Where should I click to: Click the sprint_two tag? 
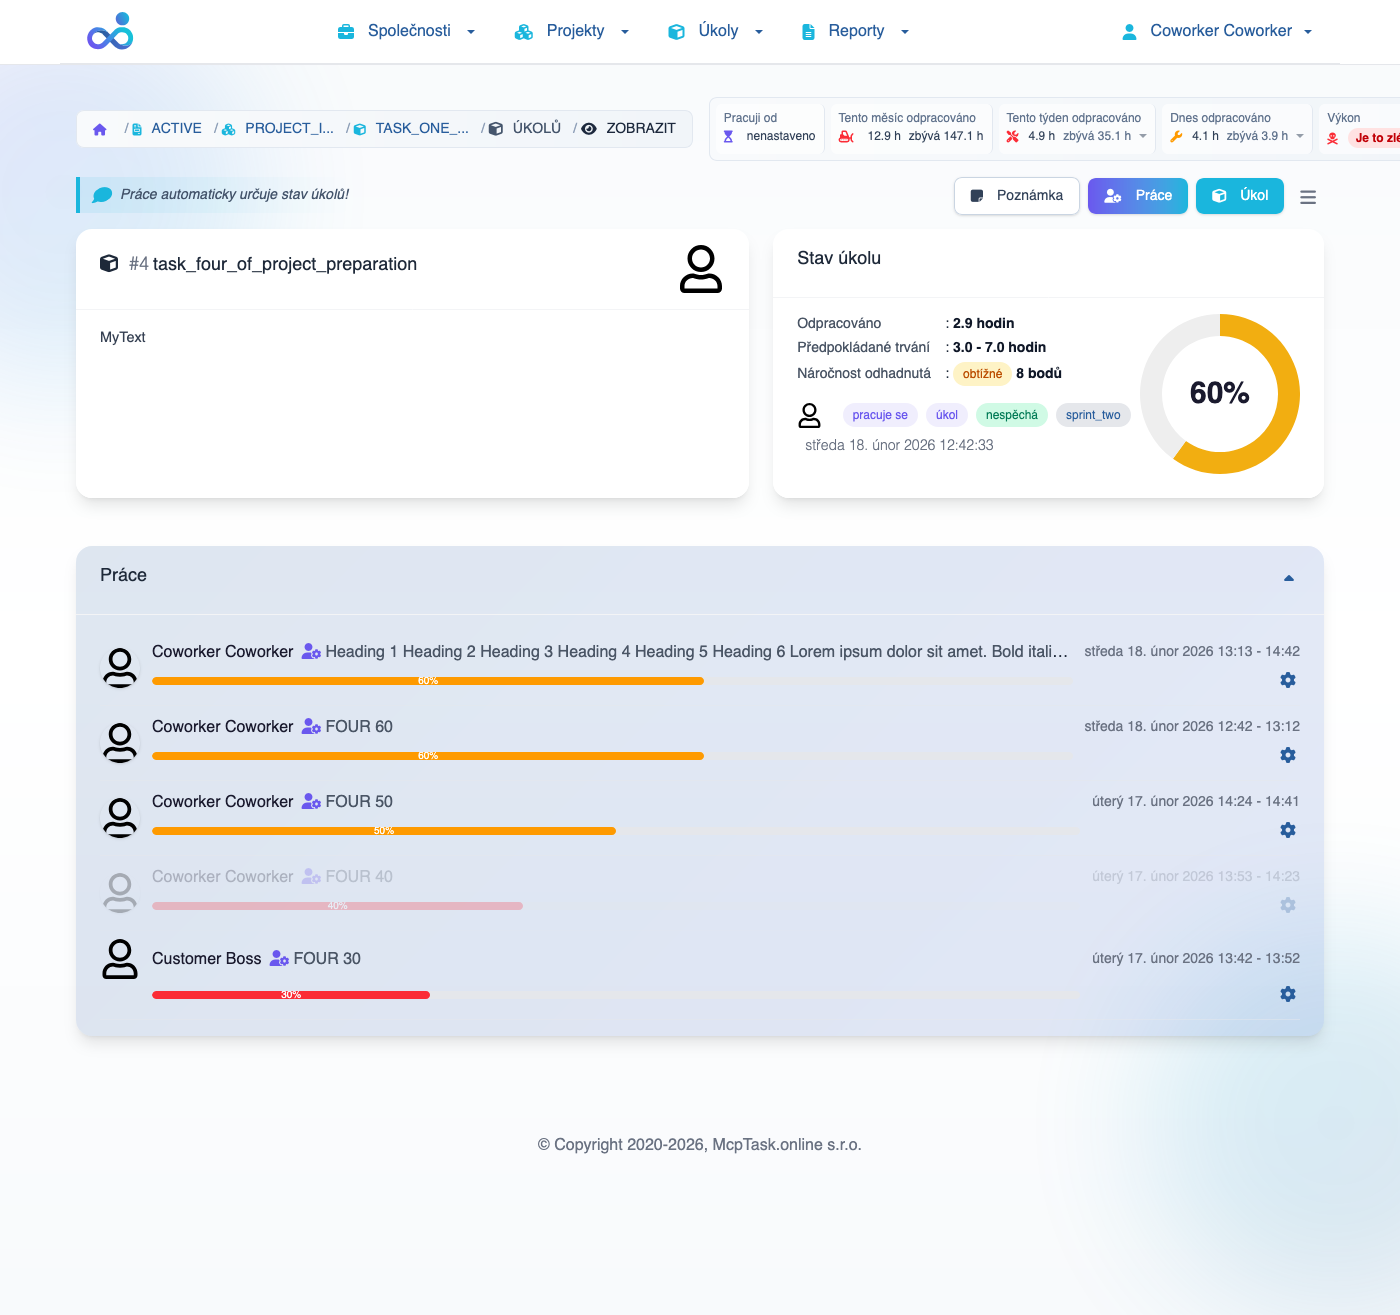[1092, 415]
